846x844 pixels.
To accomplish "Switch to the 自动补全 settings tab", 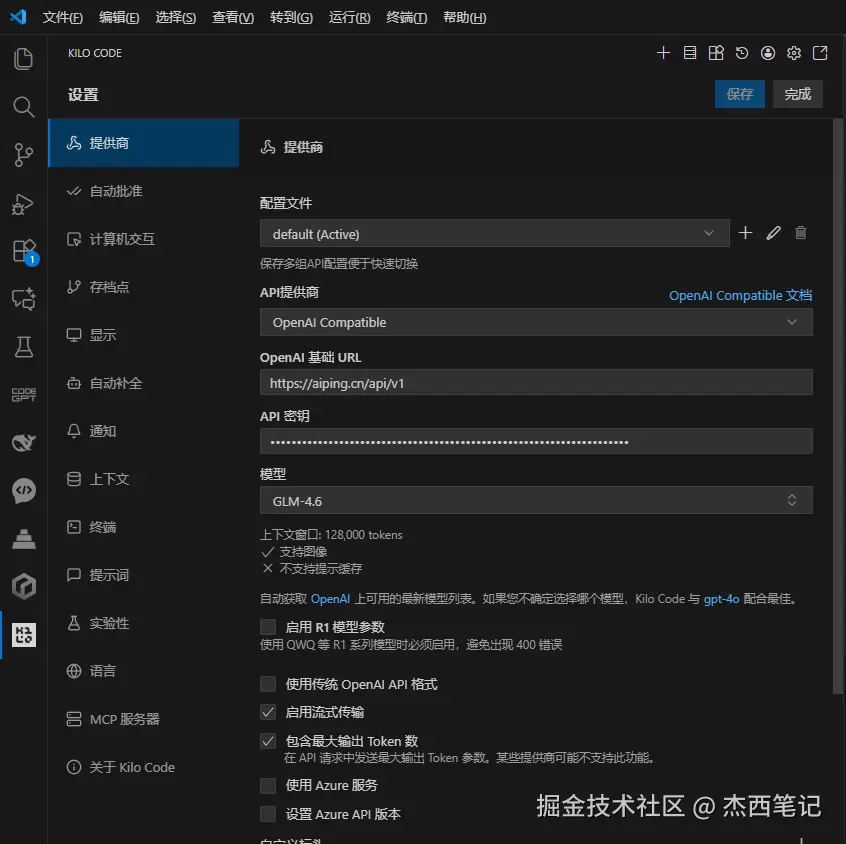I will pos(144,383).
